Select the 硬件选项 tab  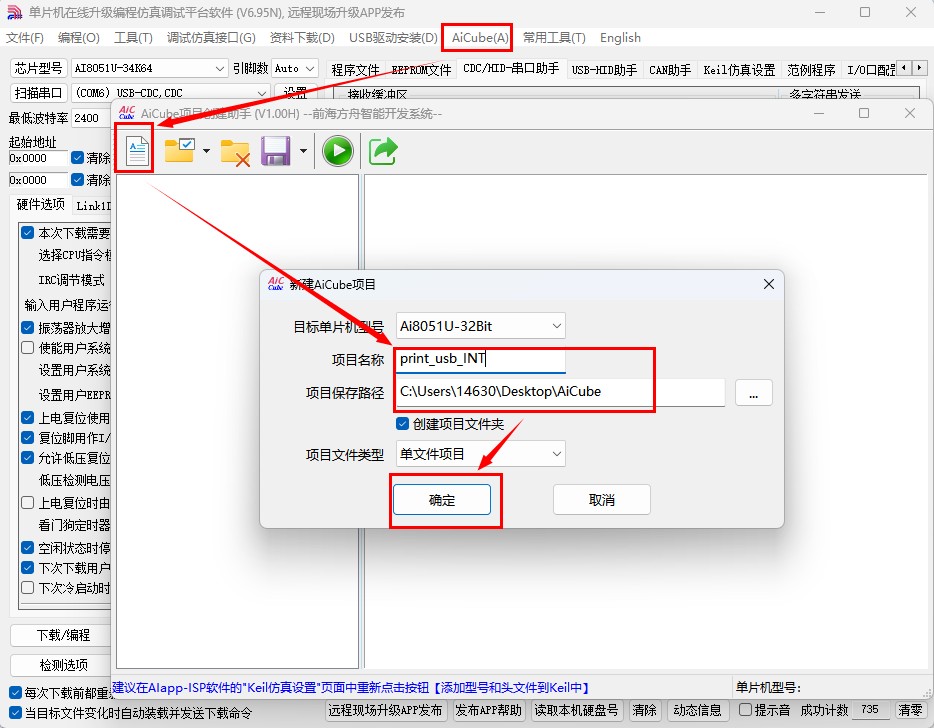(x=41, y=204)
